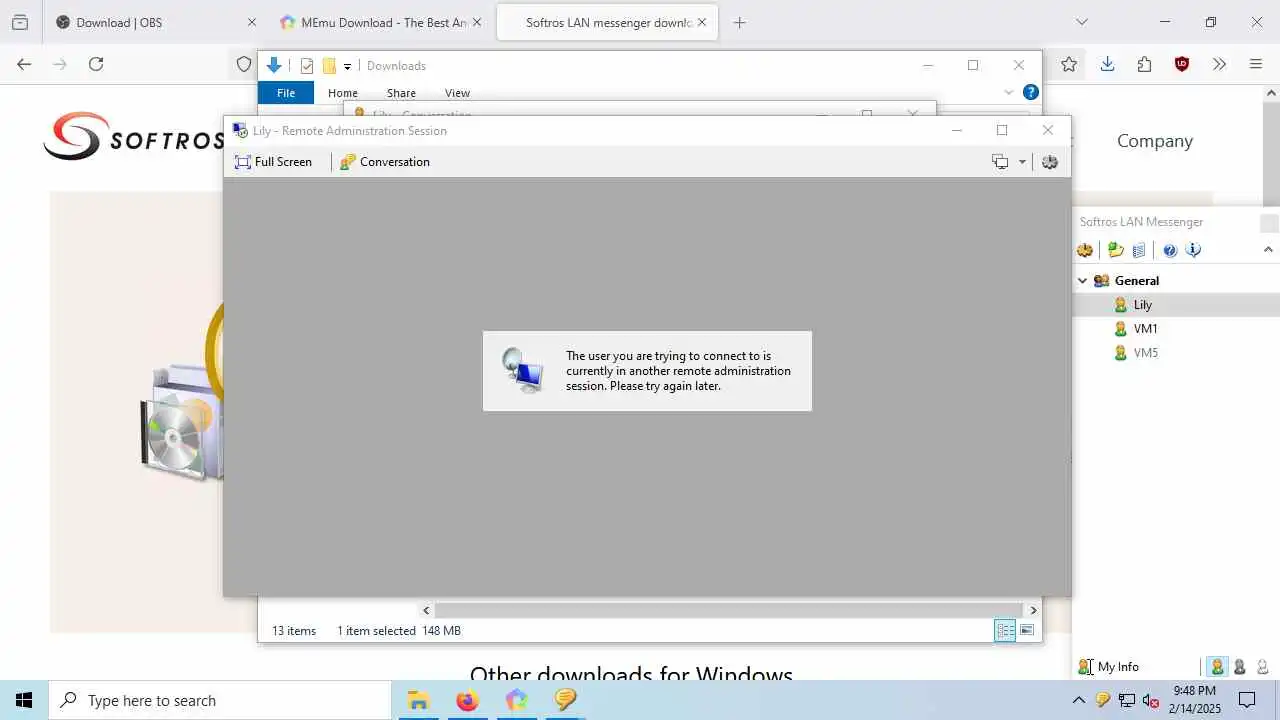1280x720 pixels.
Task: Click the green folder icon in Softros toolbar
Action: (1116, 250)
